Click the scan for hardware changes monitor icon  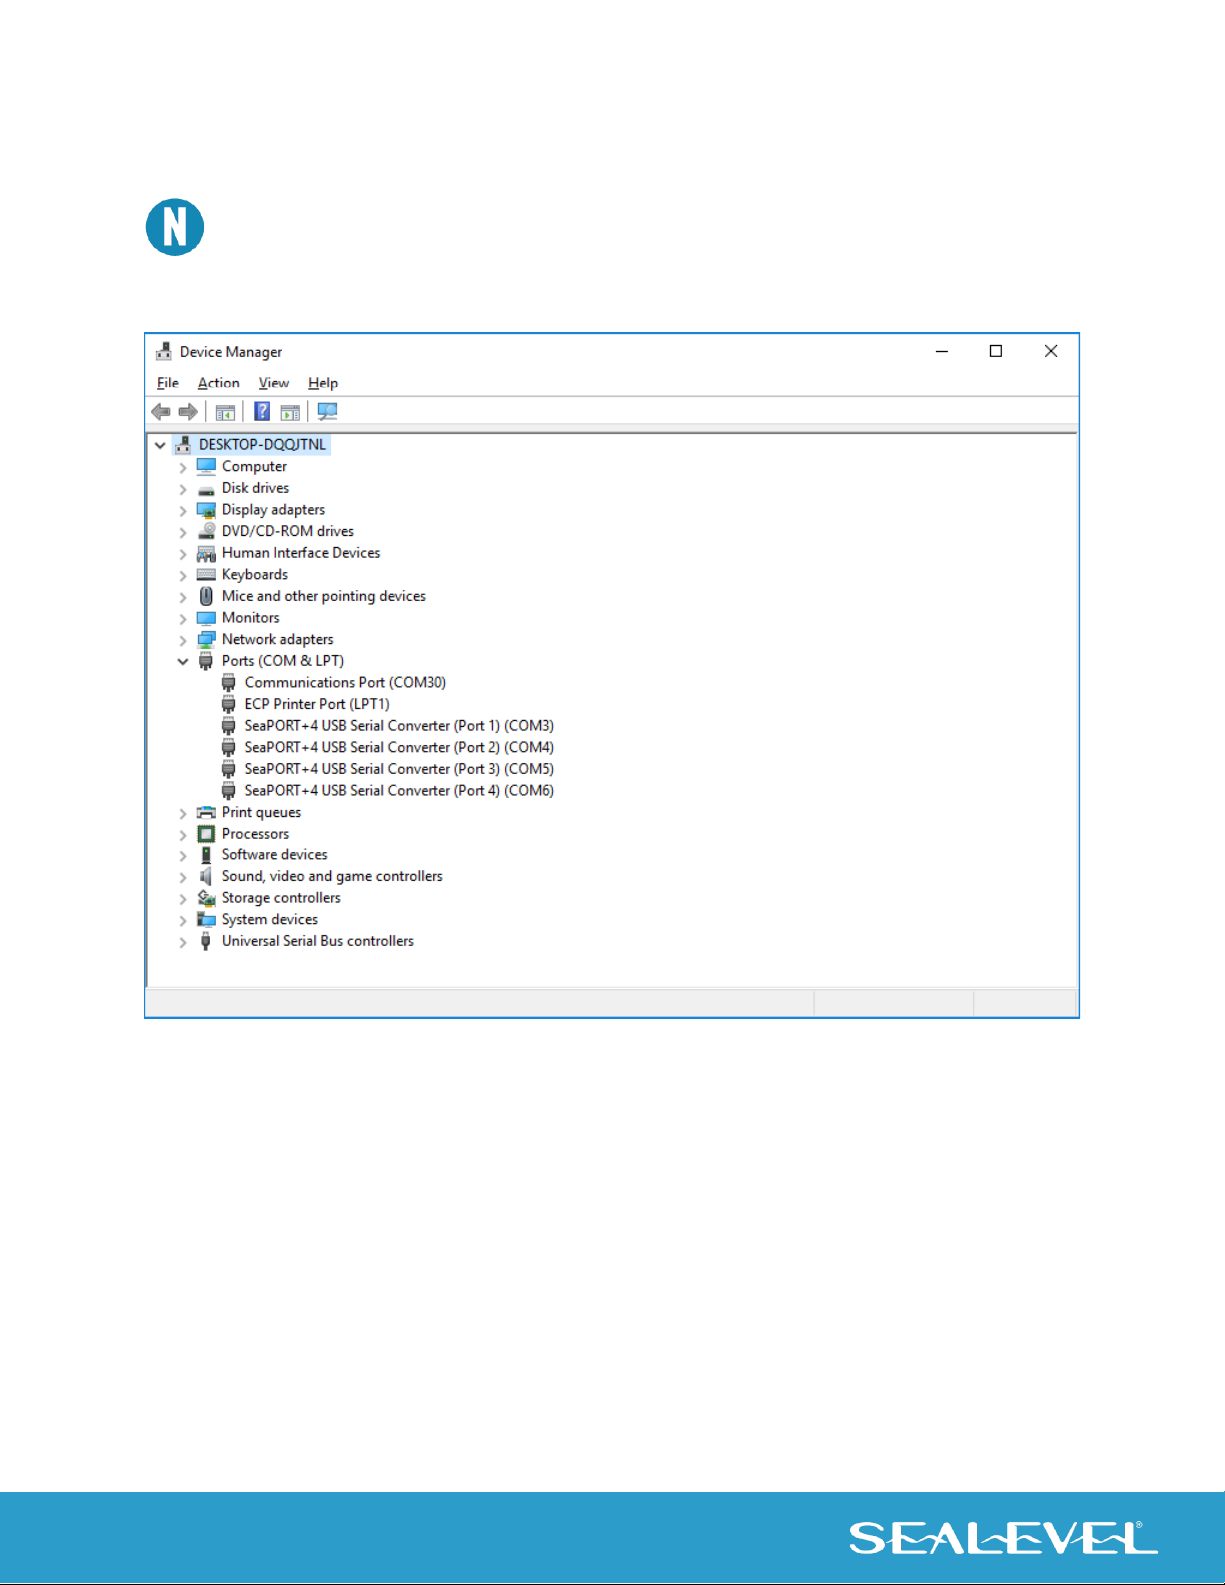[x=327, y=411]
